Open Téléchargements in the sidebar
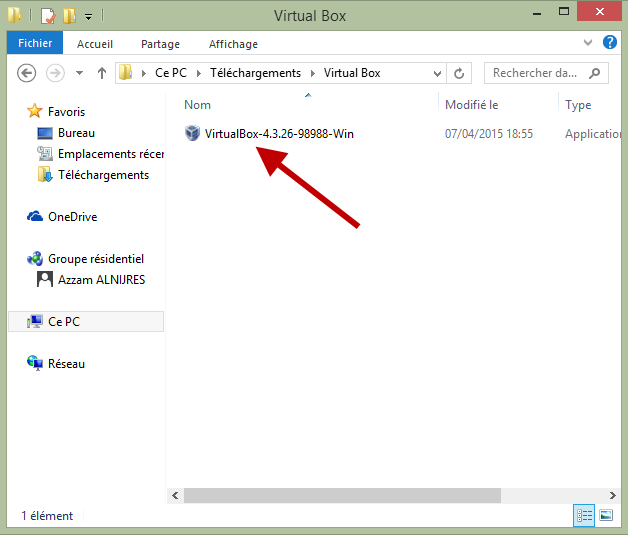The width and height of the screenshot is (628, 535). click(103, 175)
